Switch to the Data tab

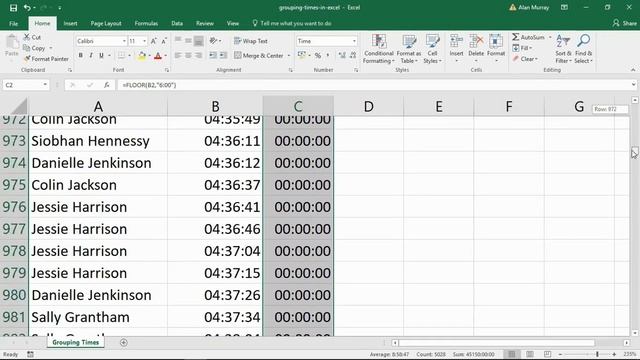pos(177,24)
